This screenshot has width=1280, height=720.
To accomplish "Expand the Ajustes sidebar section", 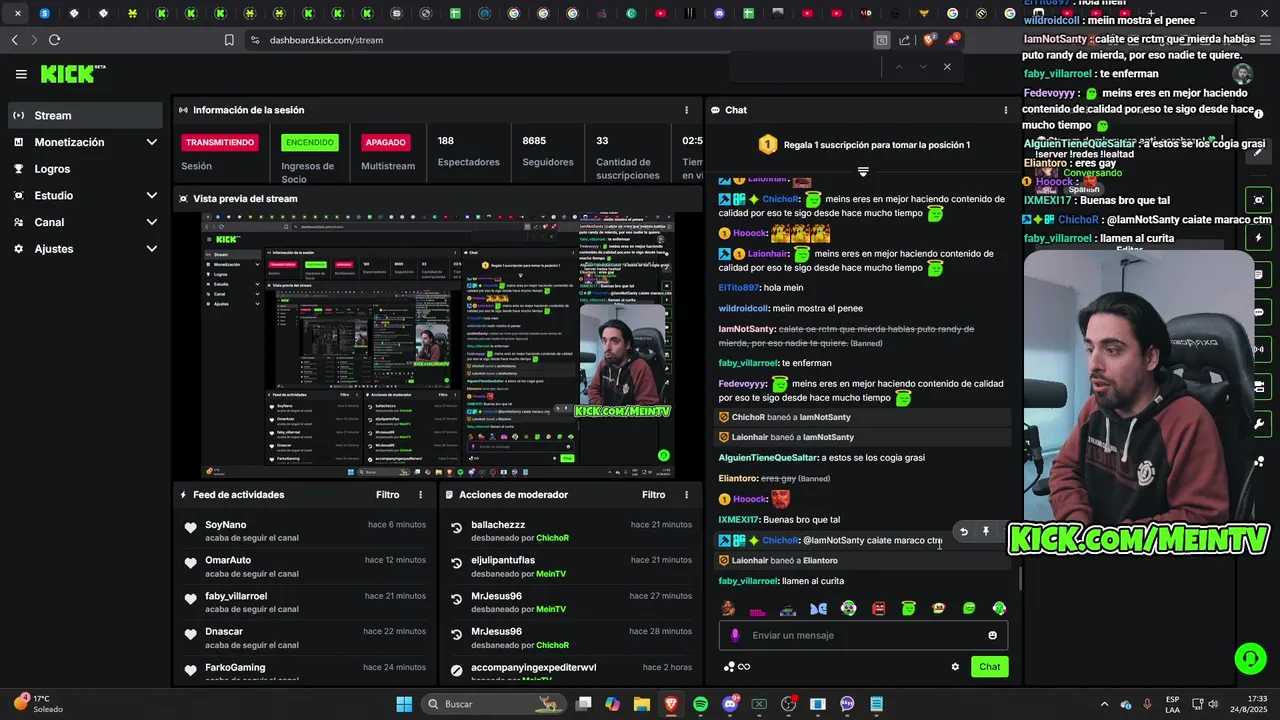I will (x=85, y=248).
